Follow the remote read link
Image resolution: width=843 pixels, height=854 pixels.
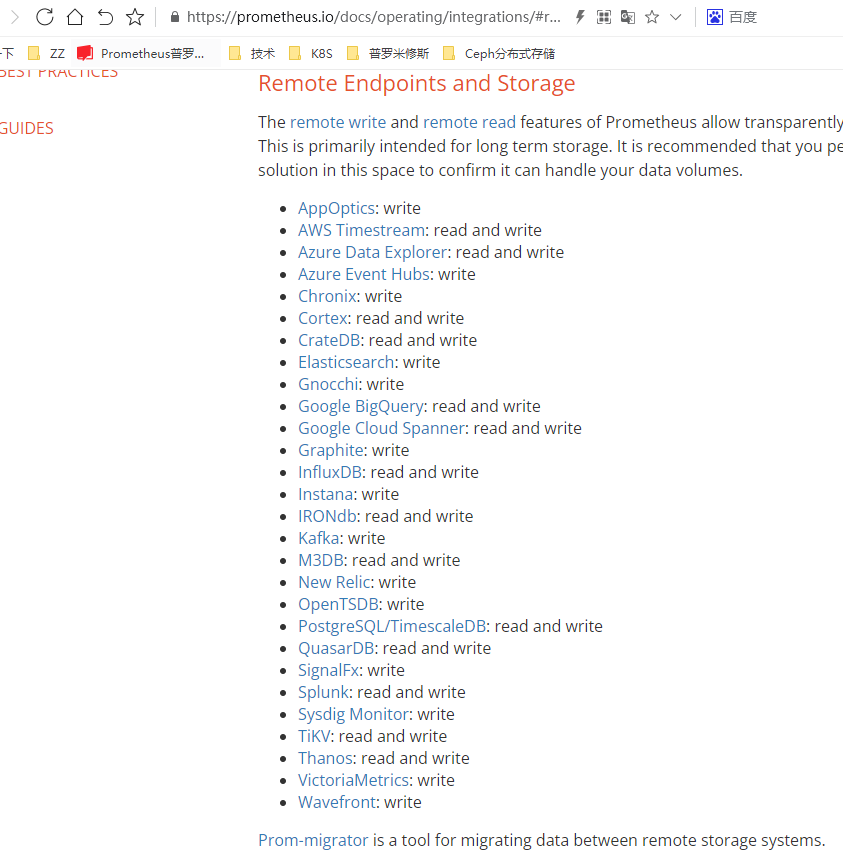point(469,122)
